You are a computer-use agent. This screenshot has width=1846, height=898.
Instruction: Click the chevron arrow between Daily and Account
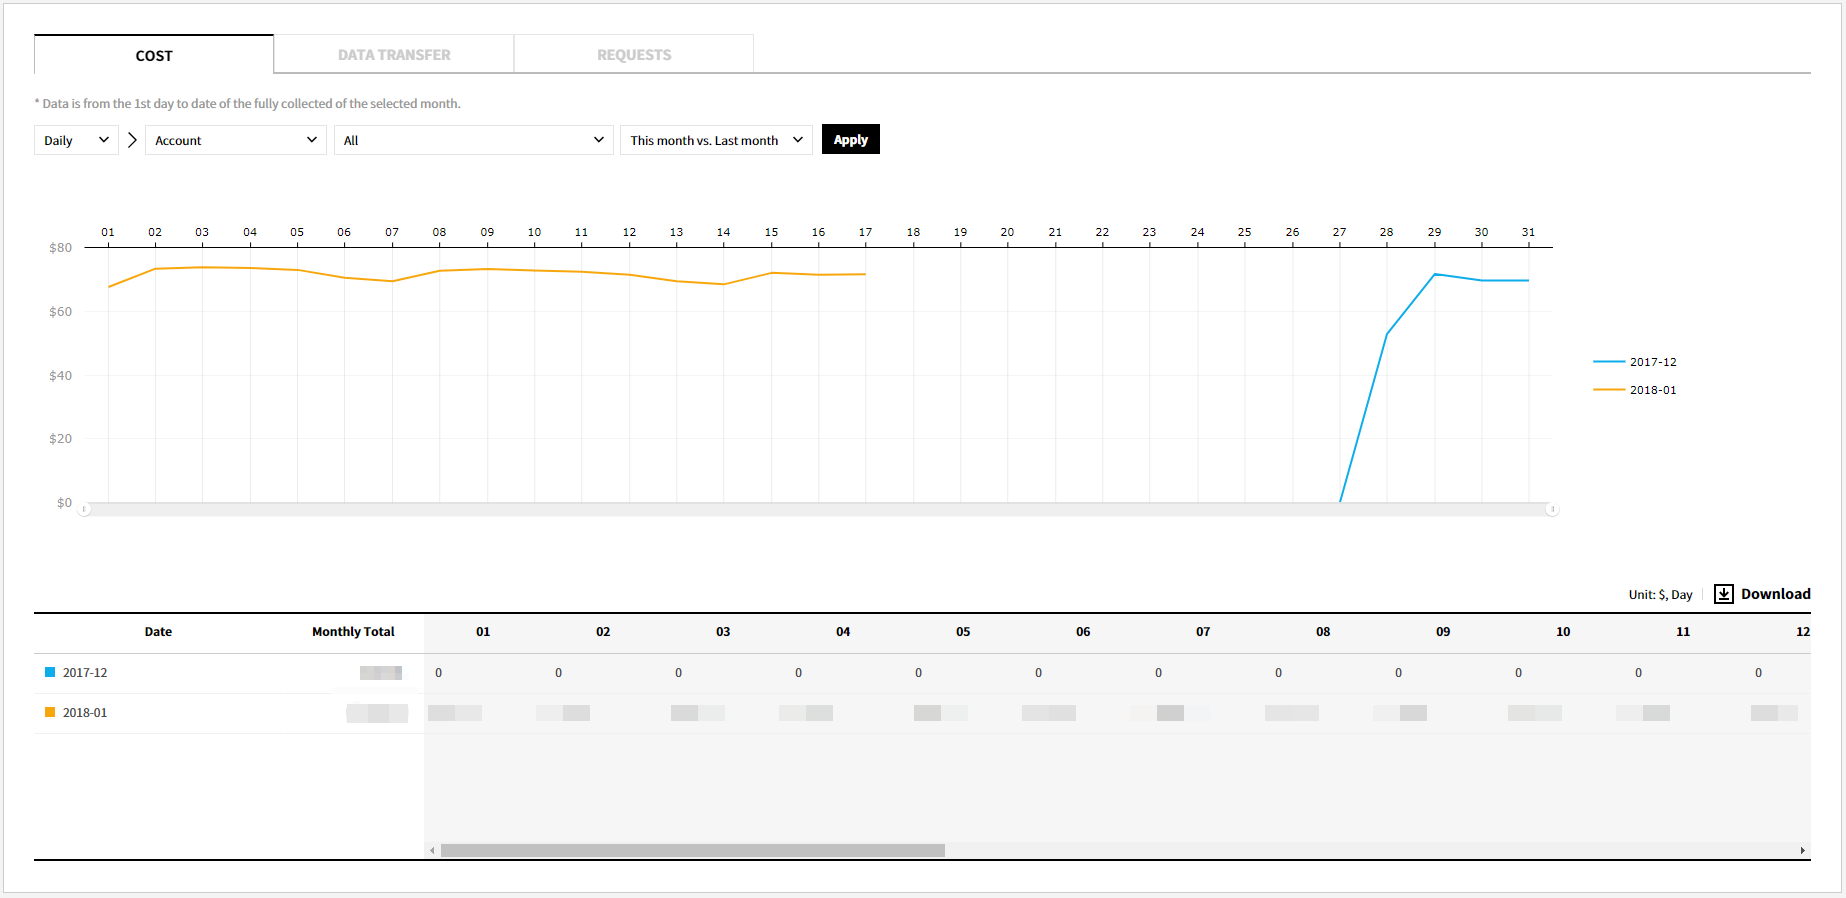132,140
